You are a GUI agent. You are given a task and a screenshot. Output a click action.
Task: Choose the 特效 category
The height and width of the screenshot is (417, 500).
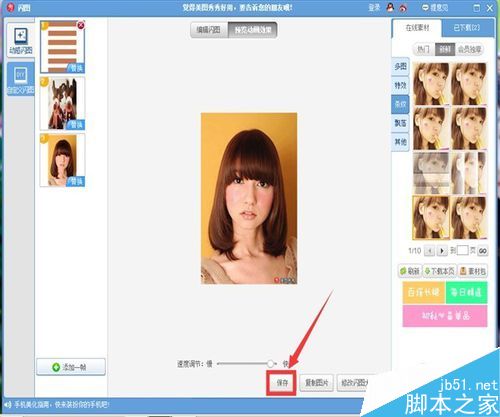400,85
